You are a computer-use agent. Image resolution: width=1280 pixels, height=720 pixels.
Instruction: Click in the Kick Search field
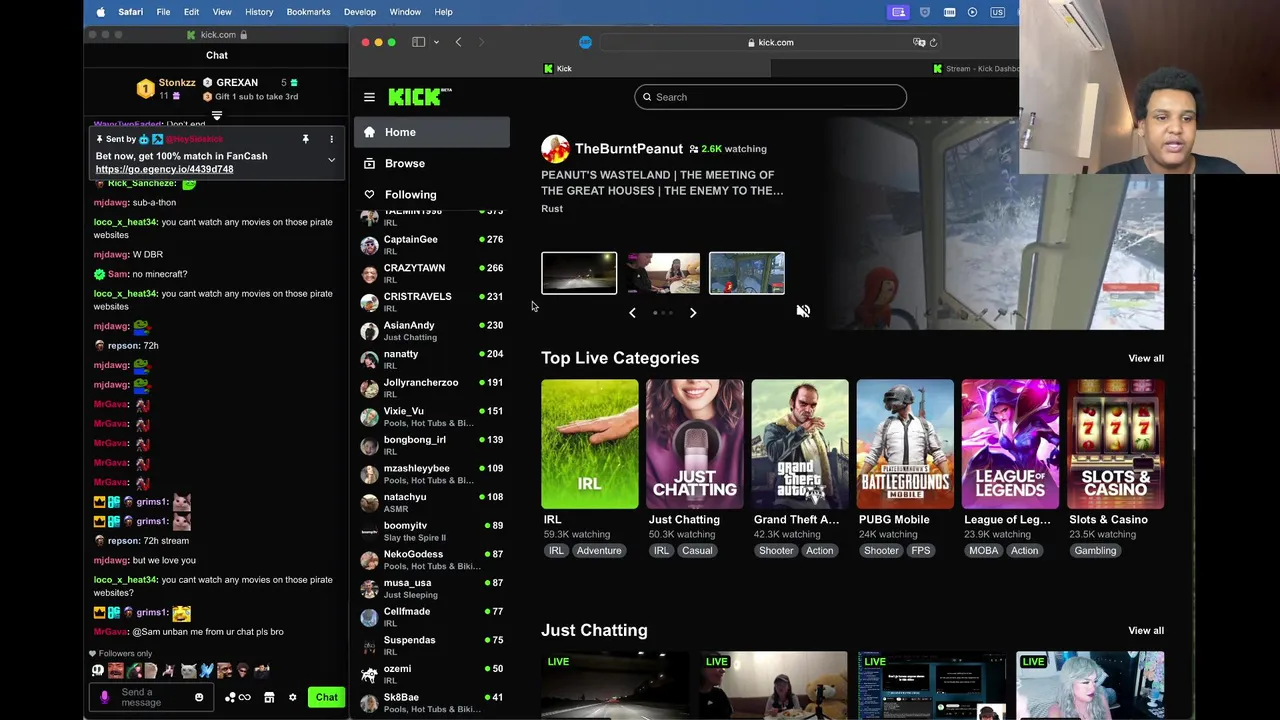pos(770,97)
